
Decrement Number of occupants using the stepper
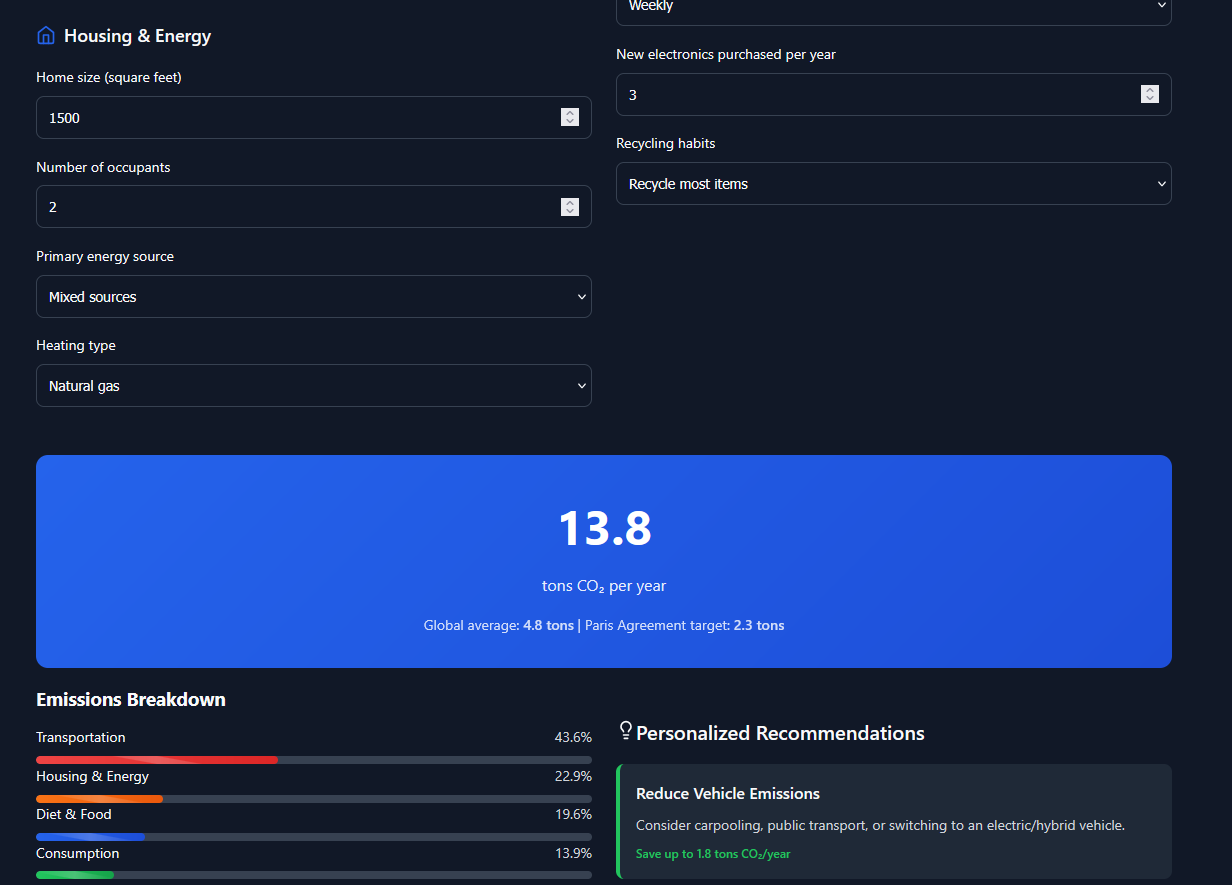pyautogui.click(x=570, y=211)
